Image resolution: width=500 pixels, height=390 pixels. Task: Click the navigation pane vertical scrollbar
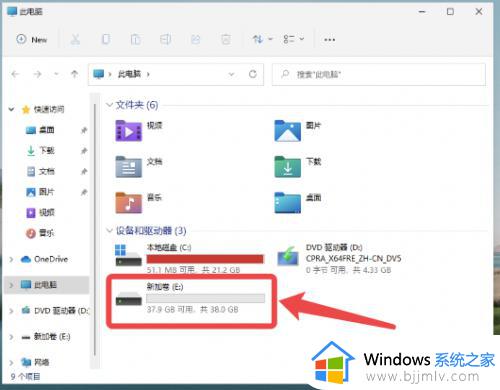[95, 230]
